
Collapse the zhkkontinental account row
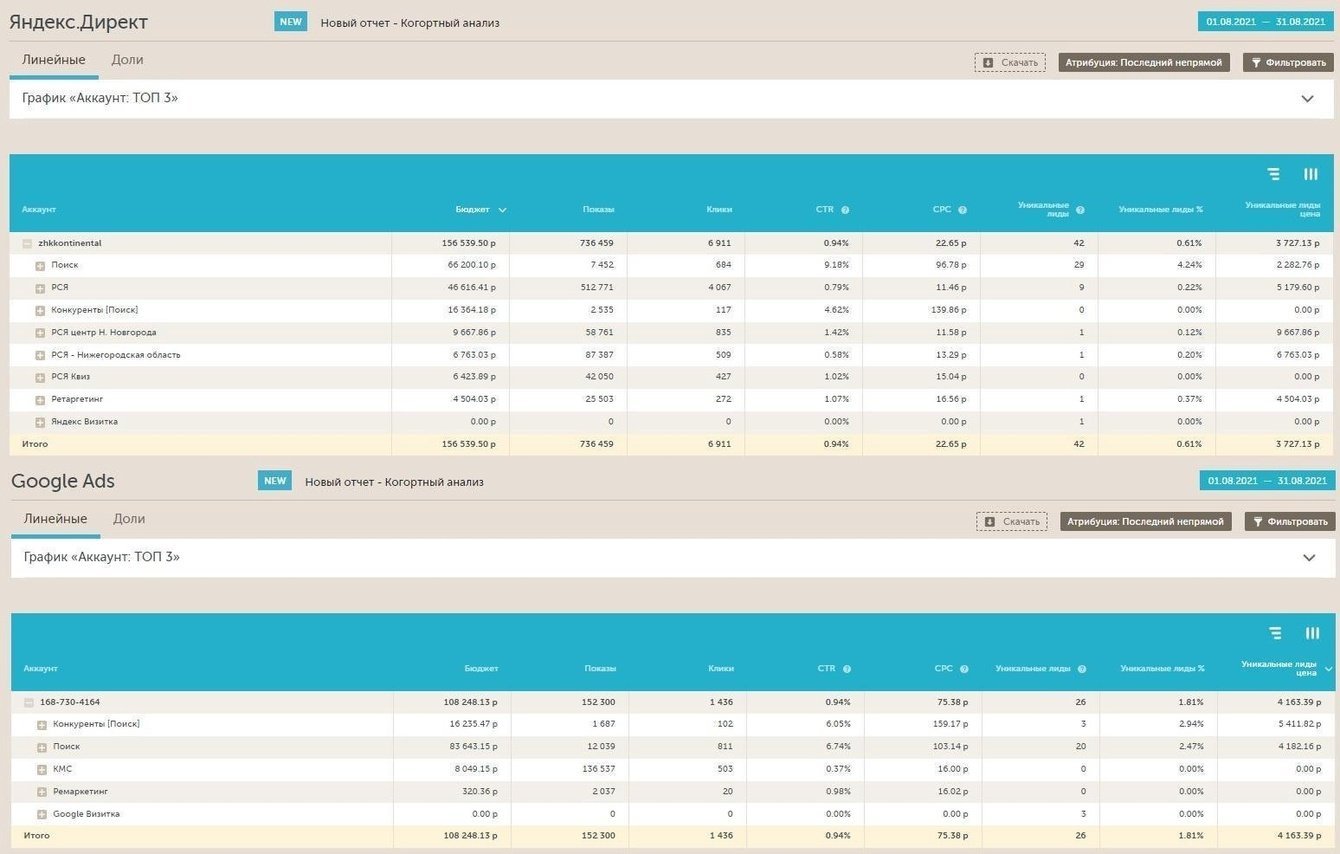click(28, 243)
